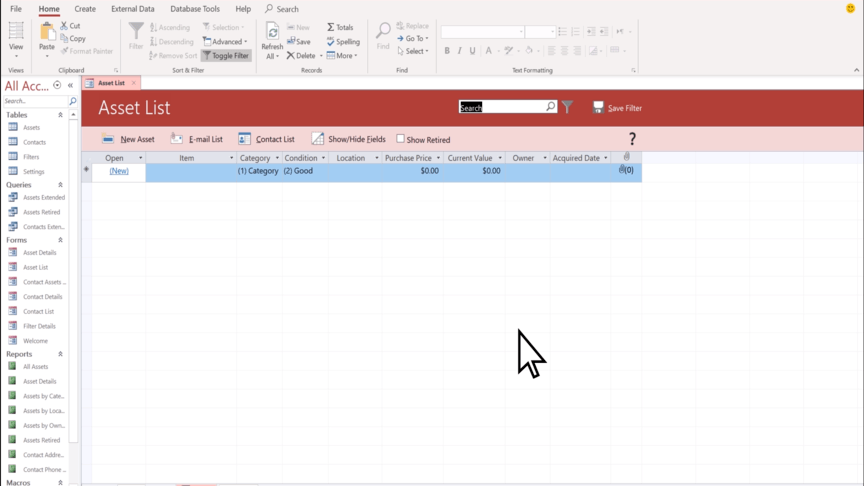Screen dimensions: 864x486
Task: Click the filter funnel beside search box
Action: click(567, 107)
